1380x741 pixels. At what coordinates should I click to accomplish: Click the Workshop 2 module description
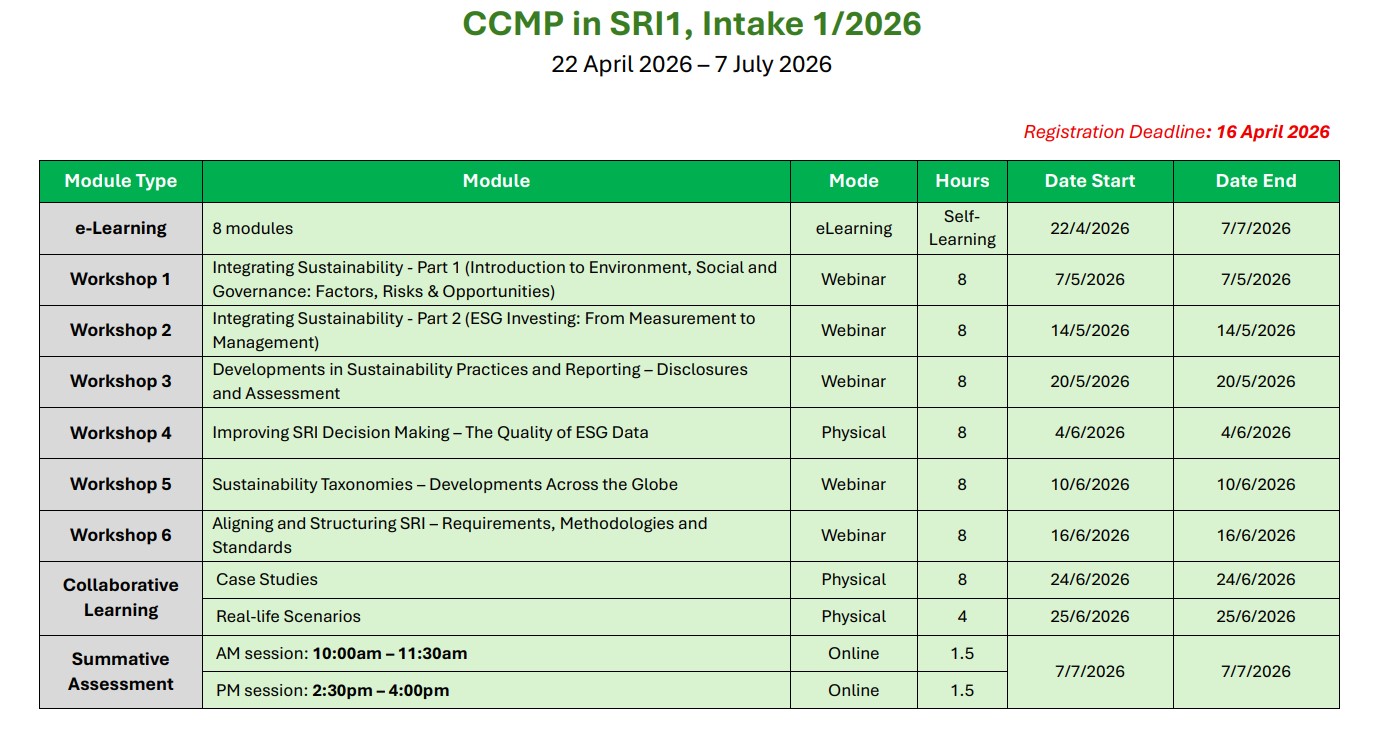click(x=484, y=330)
